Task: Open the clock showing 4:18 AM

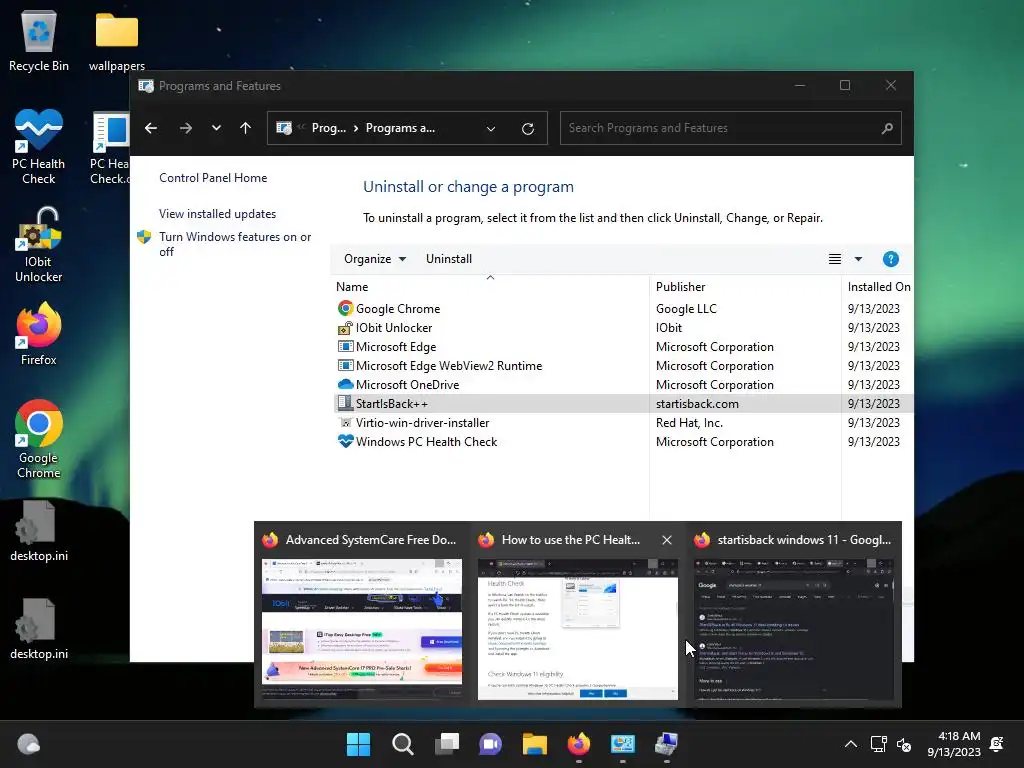Action: 954,744
